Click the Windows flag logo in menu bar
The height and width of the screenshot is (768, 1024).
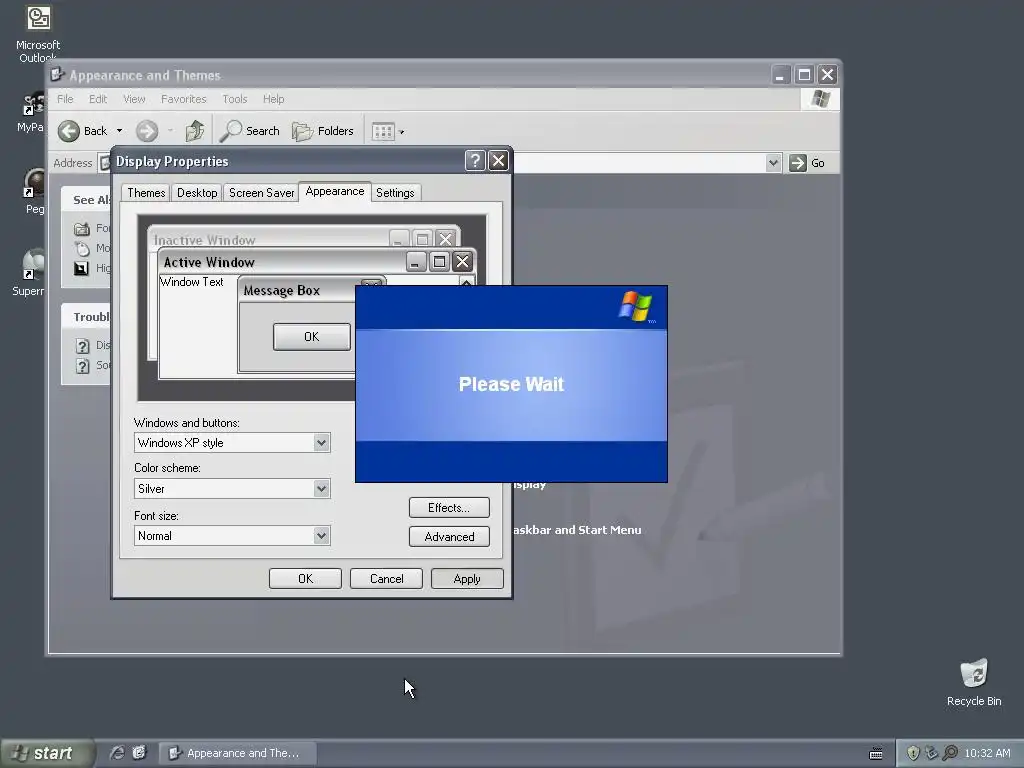(820, 99)
